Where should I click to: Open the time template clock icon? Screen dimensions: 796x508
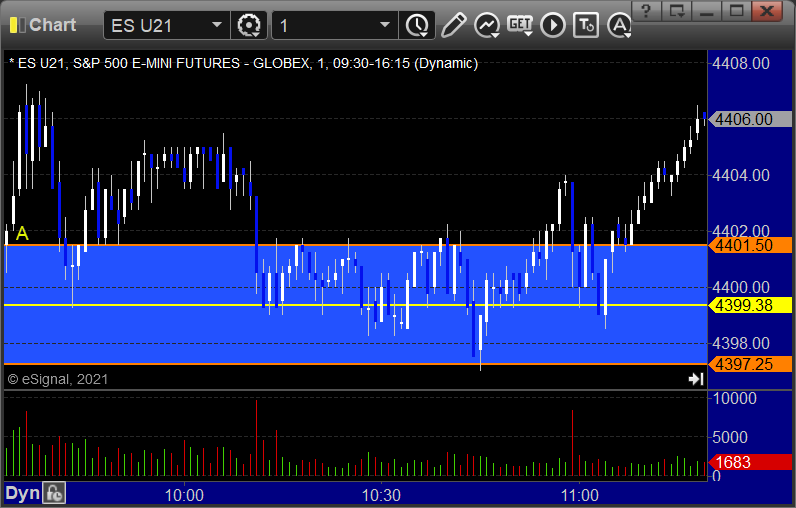(x=417, y=25)
